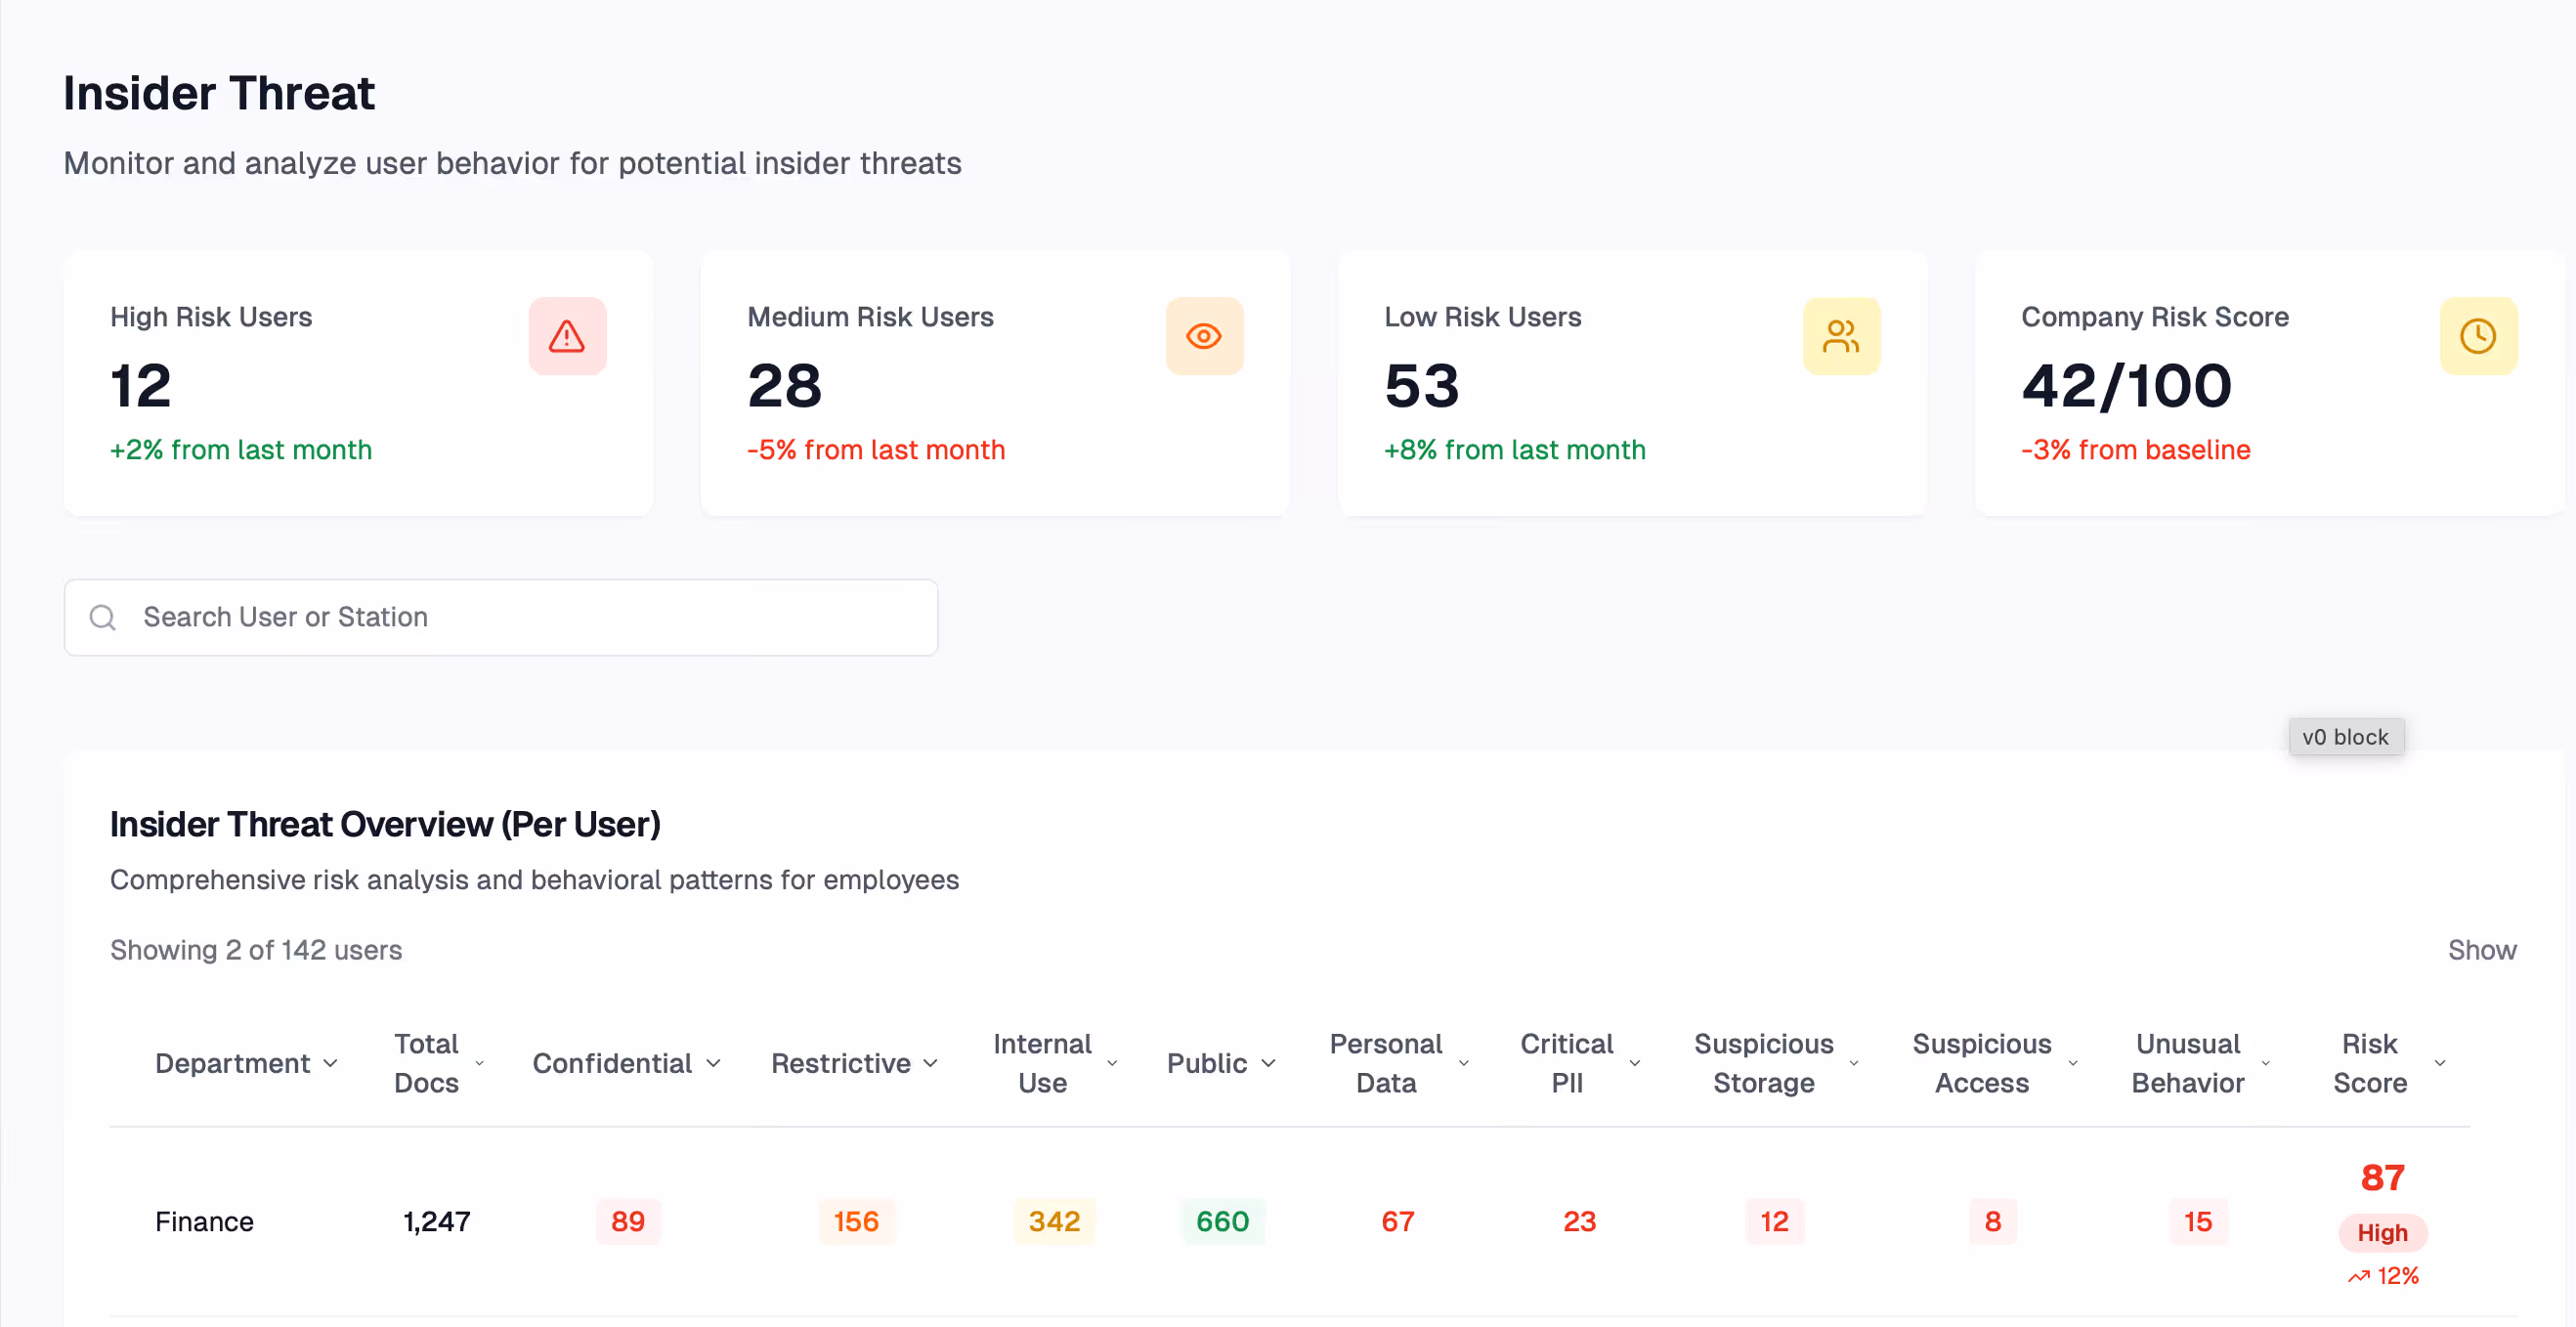Open the Risk Score column sort chevron
Image resolution: width=2576 pixels, height=1327 pixels.
point(2440,1063)
